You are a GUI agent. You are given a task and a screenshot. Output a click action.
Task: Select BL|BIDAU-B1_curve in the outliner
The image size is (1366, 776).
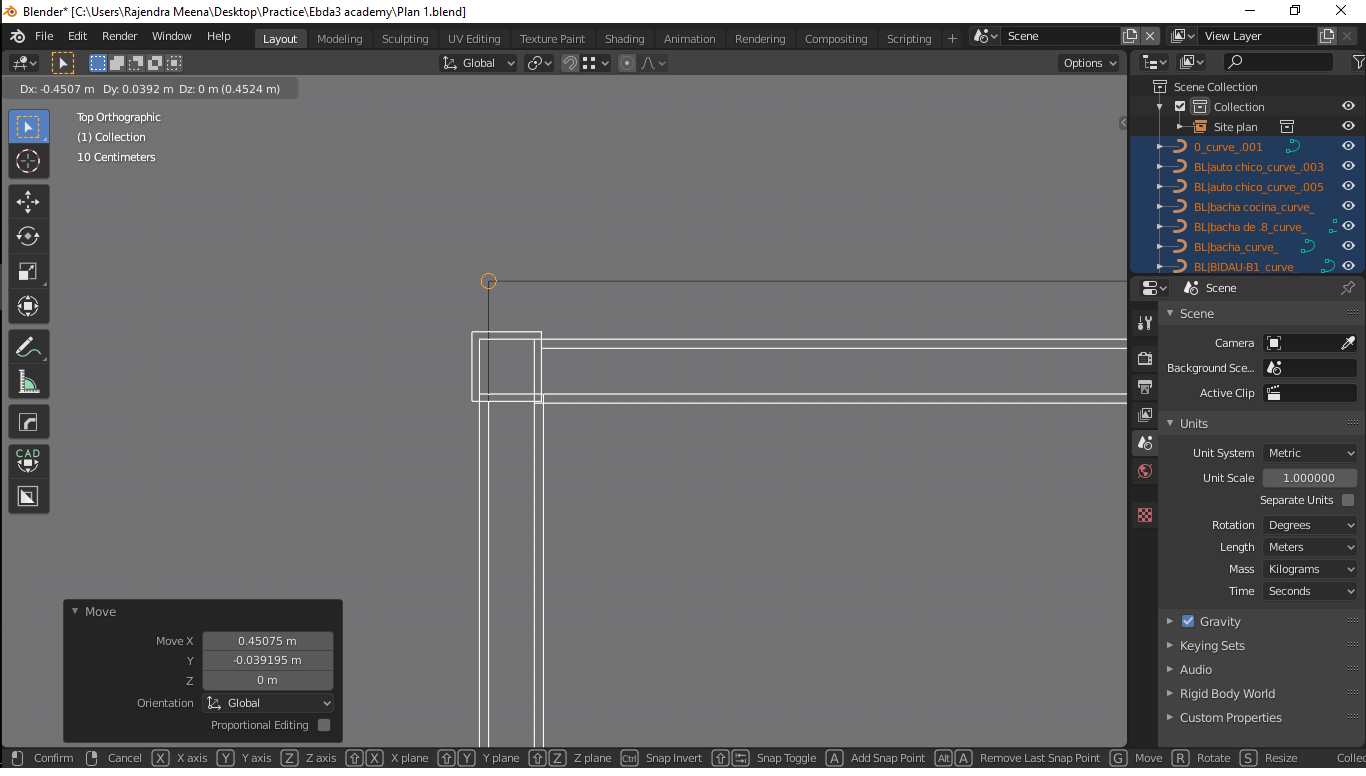pyautogui.click(x=1243, y=267)
